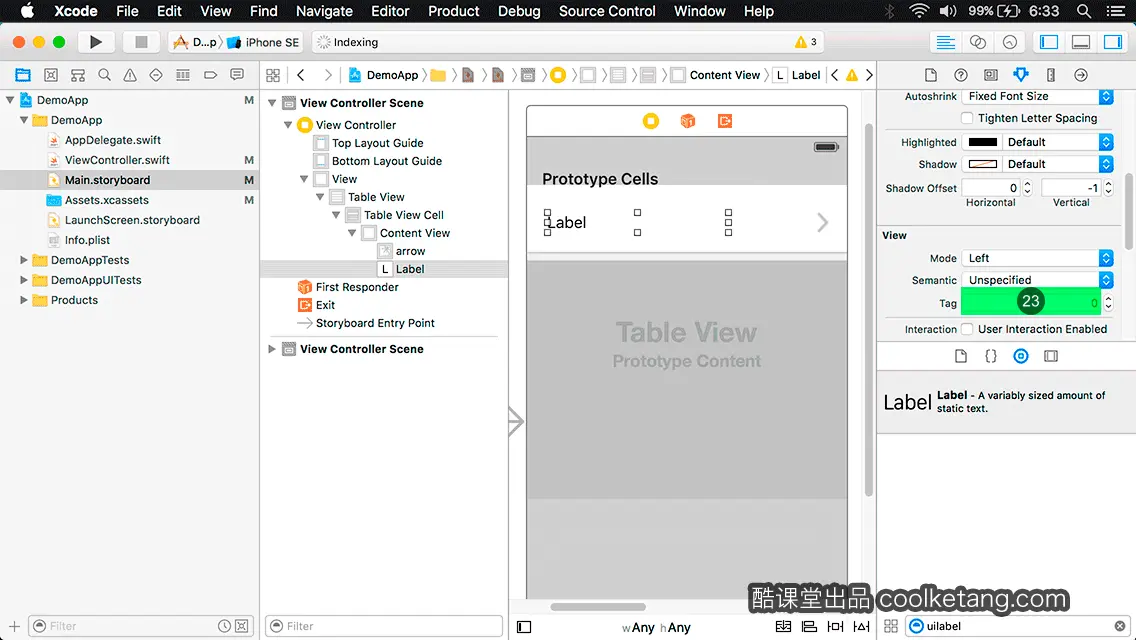Open the Autoshrink dropdown
The image size is (1136, 640).
[1037, 96]
